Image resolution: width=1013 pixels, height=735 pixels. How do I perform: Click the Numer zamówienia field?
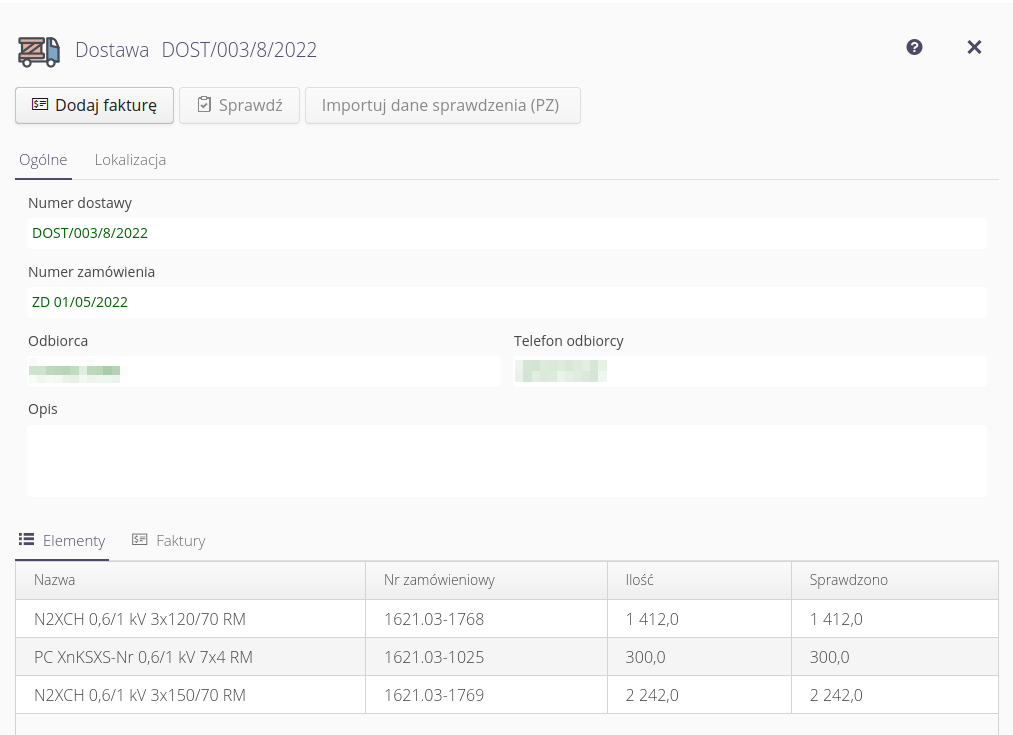[506, 302]
